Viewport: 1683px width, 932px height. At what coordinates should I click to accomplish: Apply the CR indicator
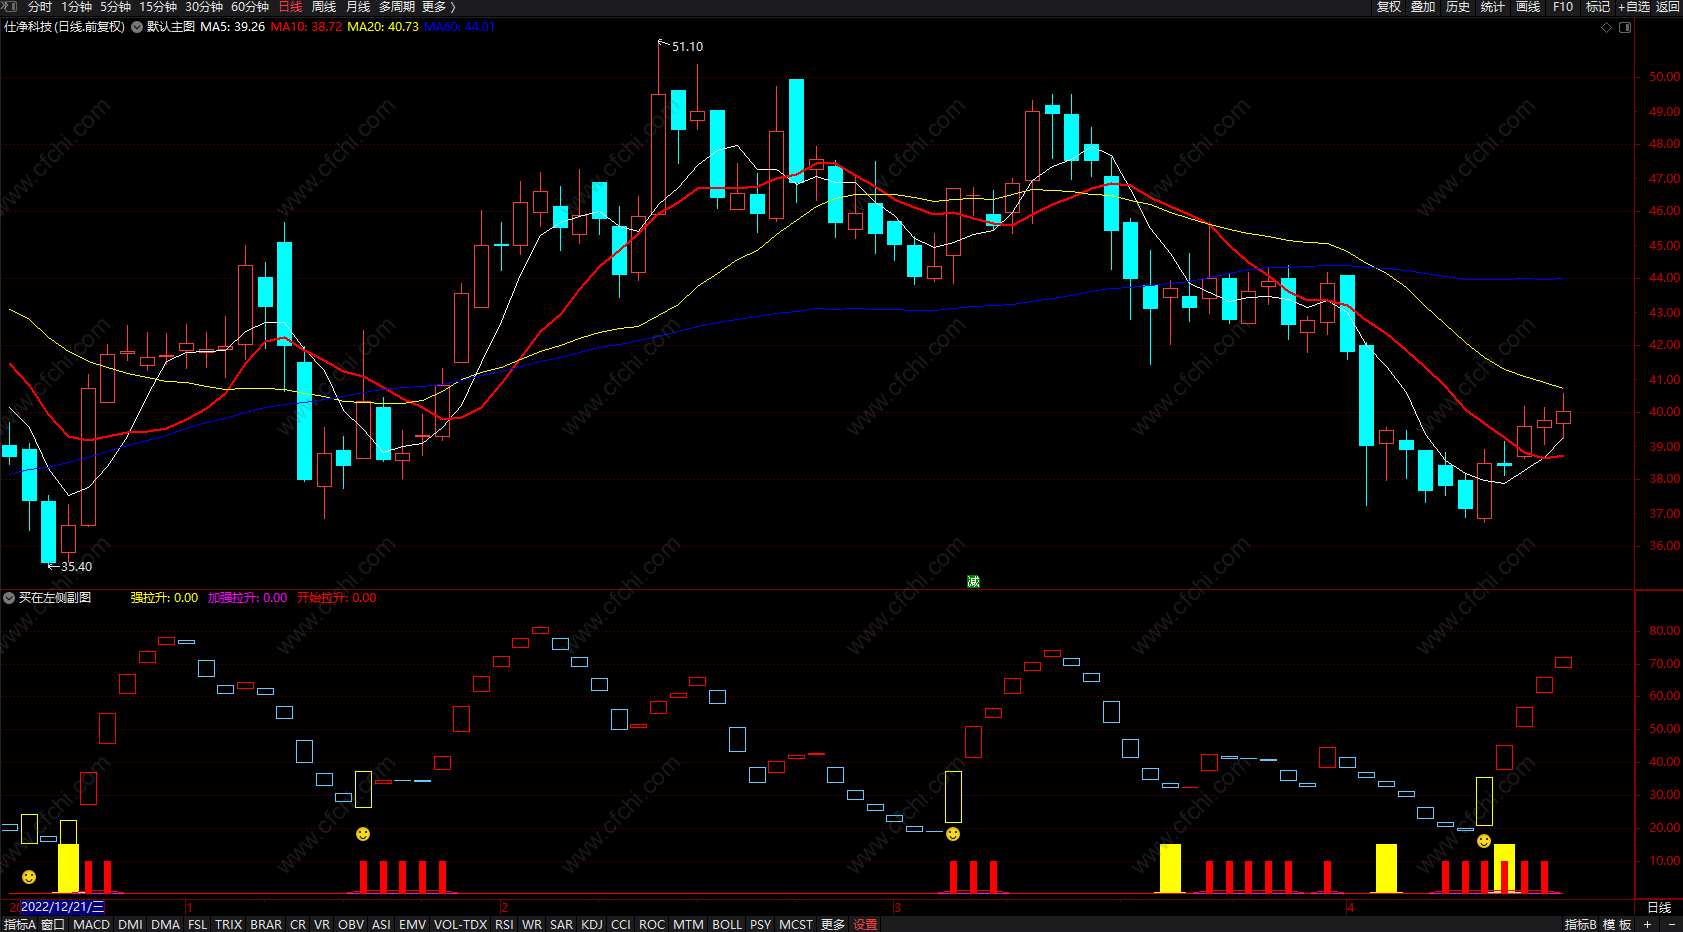coord(298,925)
